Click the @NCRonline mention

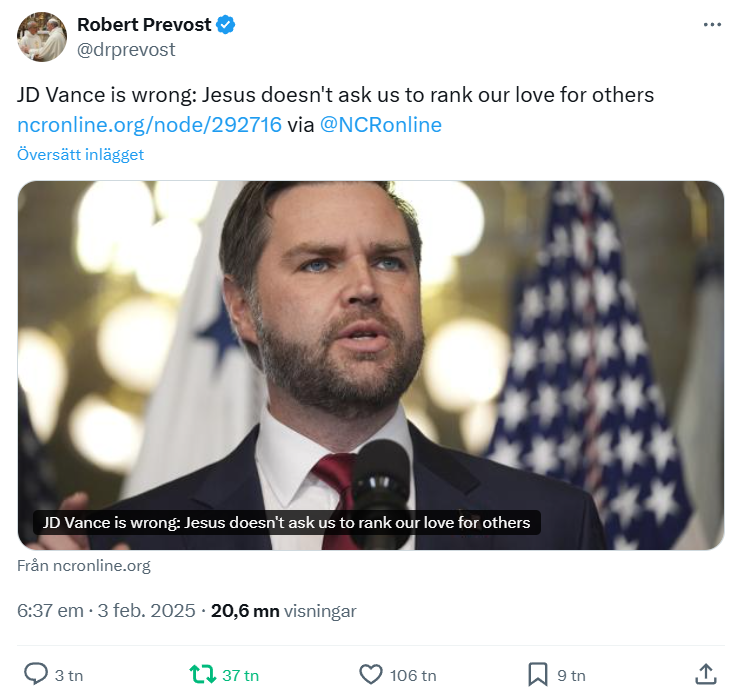[380, 125]
